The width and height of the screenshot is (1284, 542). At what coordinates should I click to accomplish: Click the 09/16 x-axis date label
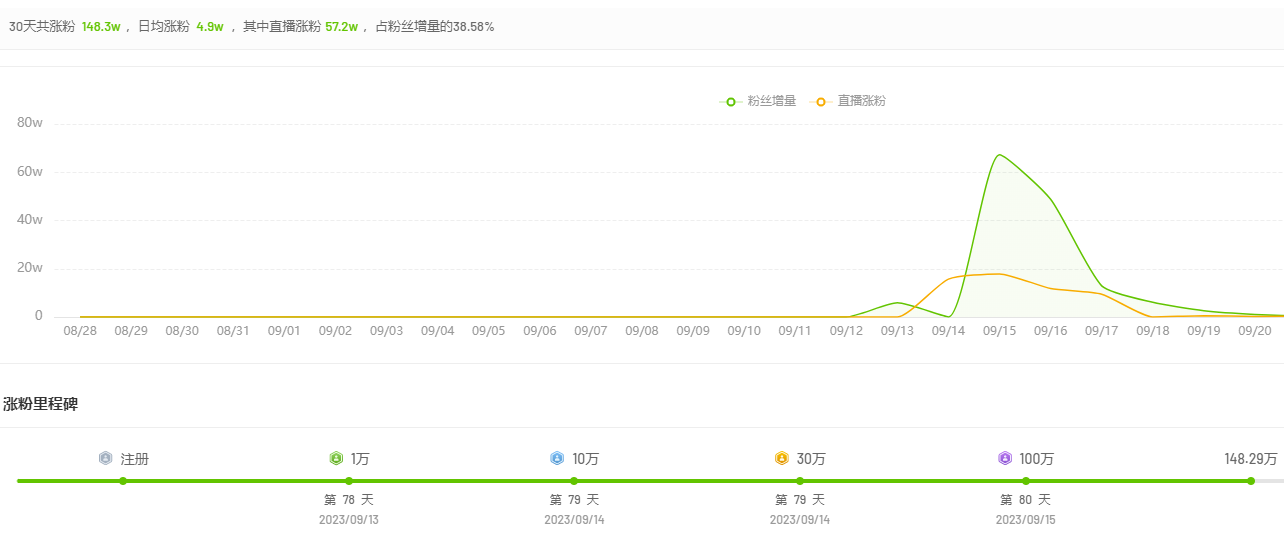coord(1050,330)
